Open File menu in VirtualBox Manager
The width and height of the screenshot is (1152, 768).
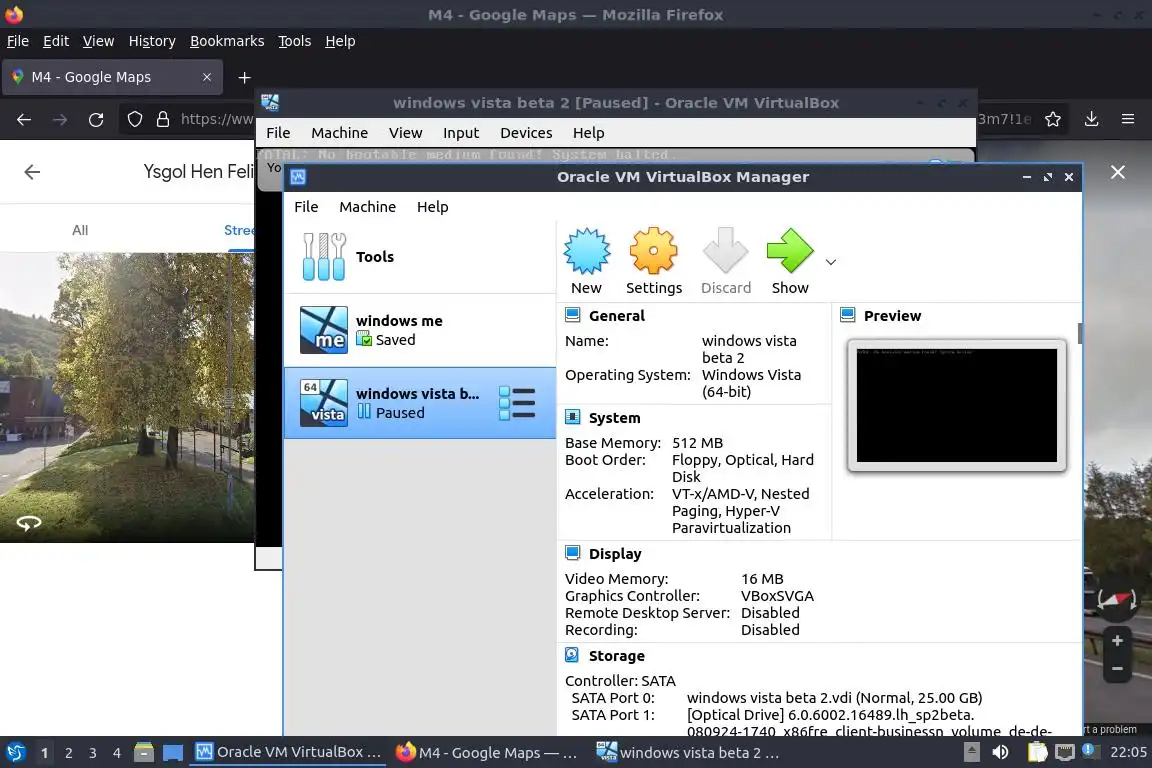click(x=306, y=207)
